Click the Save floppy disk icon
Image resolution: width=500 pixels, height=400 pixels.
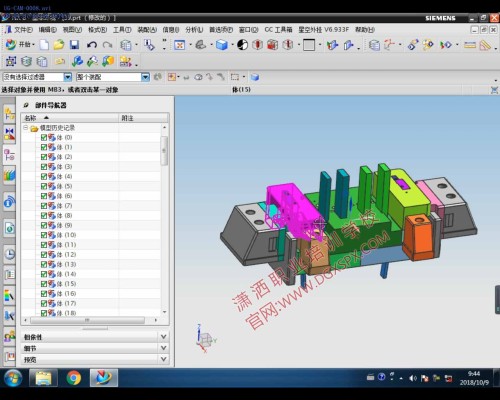point(74,45)
